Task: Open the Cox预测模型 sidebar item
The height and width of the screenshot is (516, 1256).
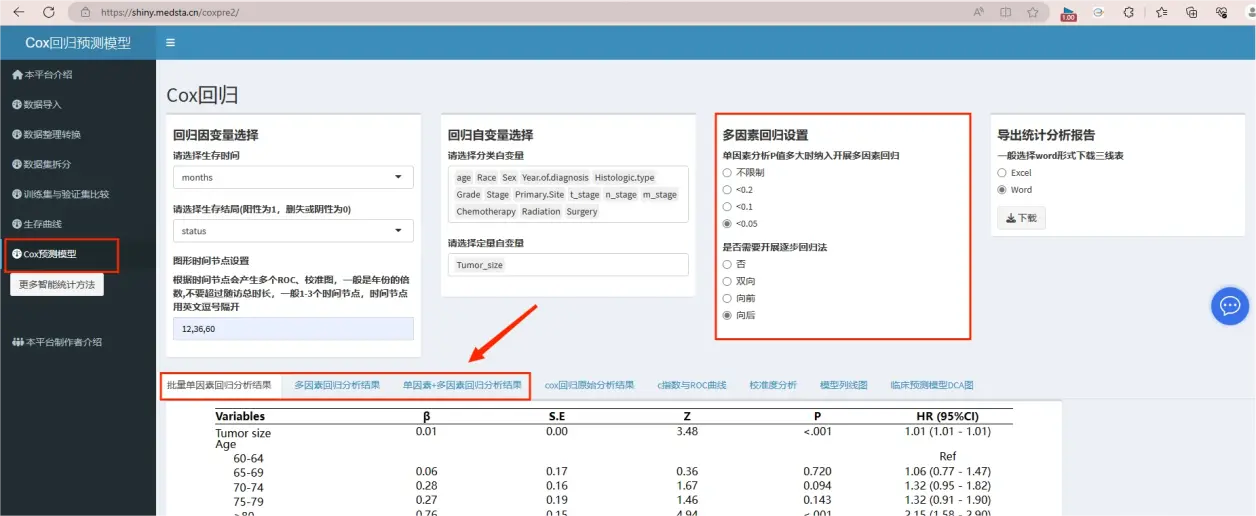Action: (x=78, y=254)
